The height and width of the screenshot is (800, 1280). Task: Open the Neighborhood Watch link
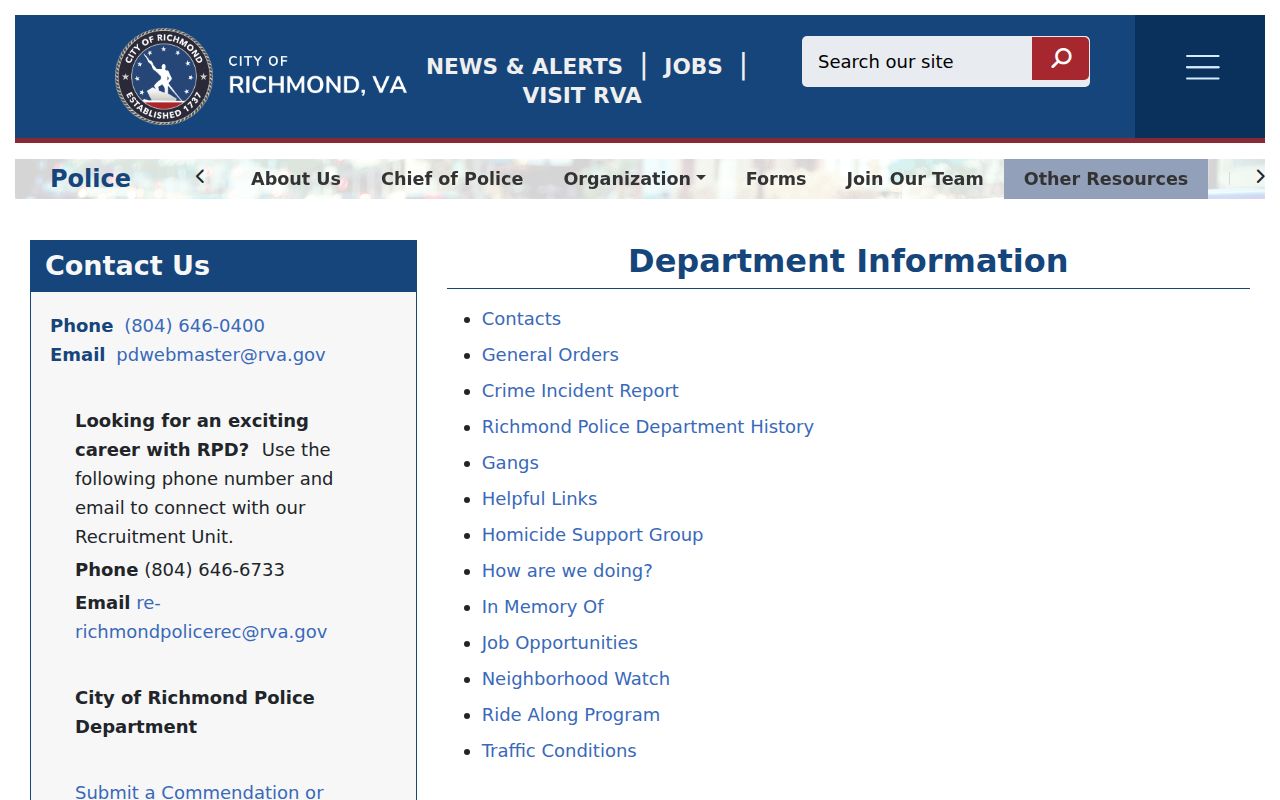click(x=576, y=679)
